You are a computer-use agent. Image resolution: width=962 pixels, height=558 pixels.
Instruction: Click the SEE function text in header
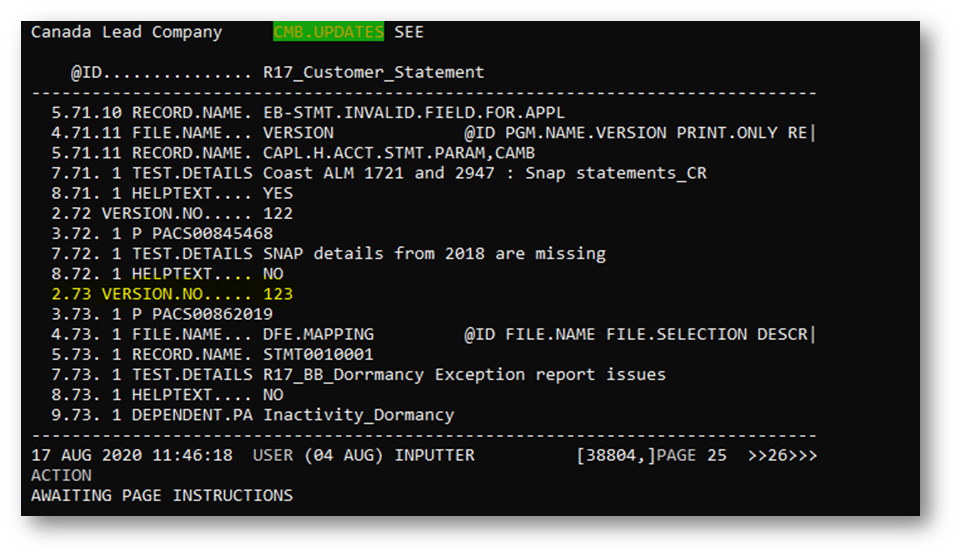pos(409,32)
